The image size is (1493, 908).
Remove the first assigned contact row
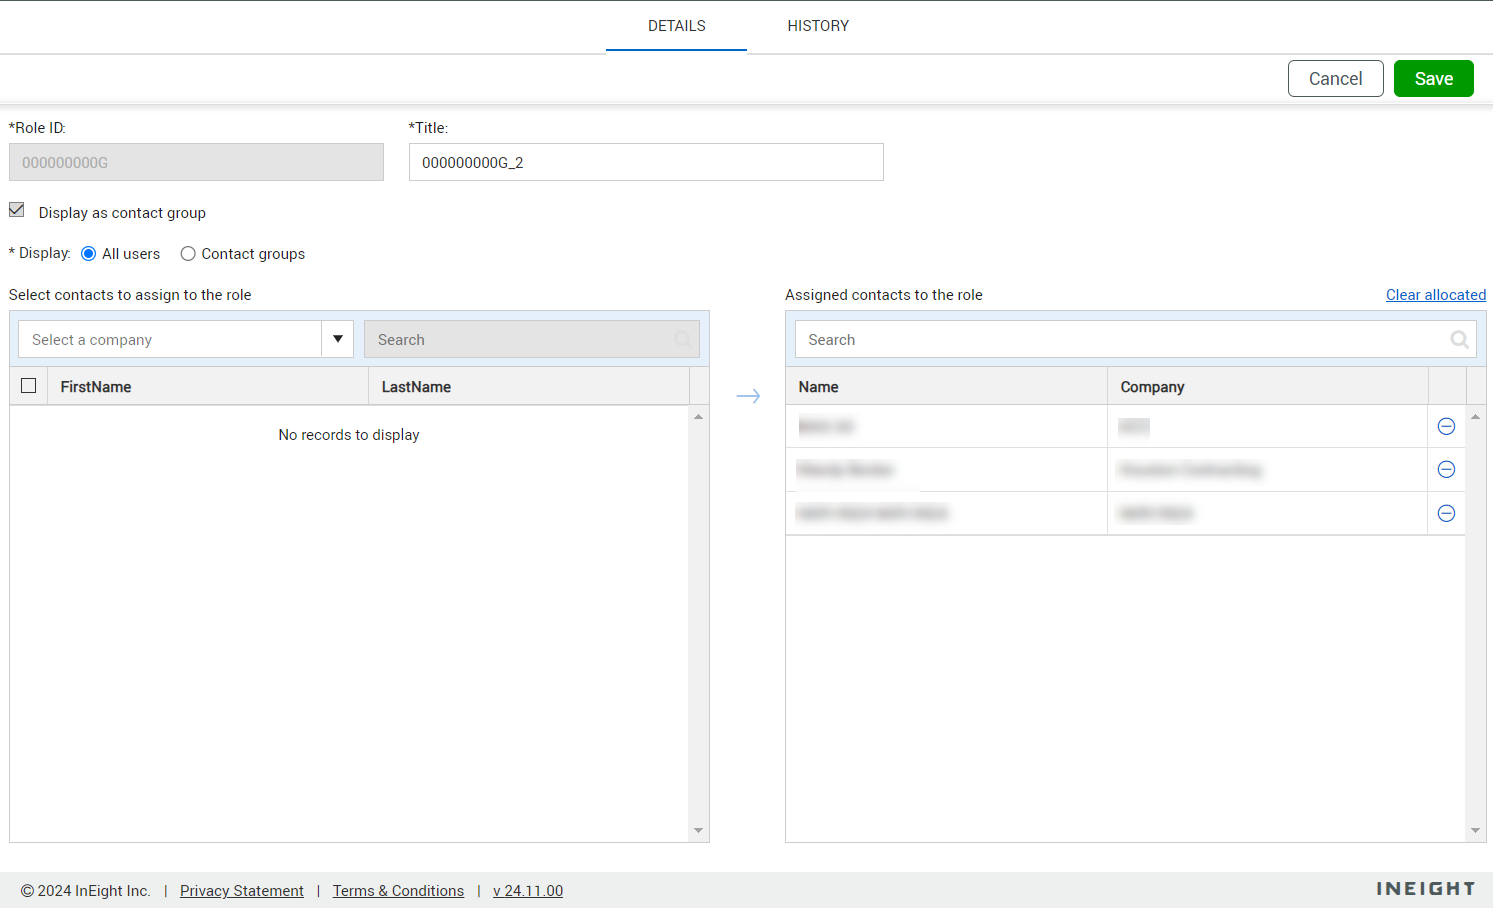click(1446, 426)
